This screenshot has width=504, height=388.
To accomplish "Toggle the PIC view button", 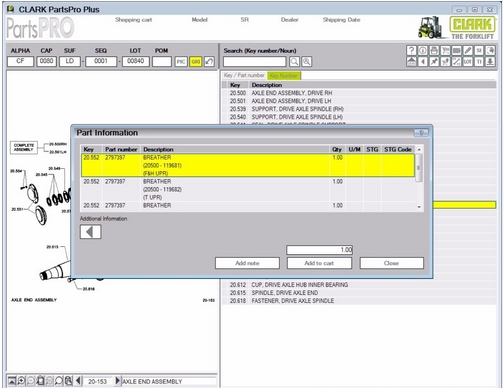I will click(x=181, y=62).
